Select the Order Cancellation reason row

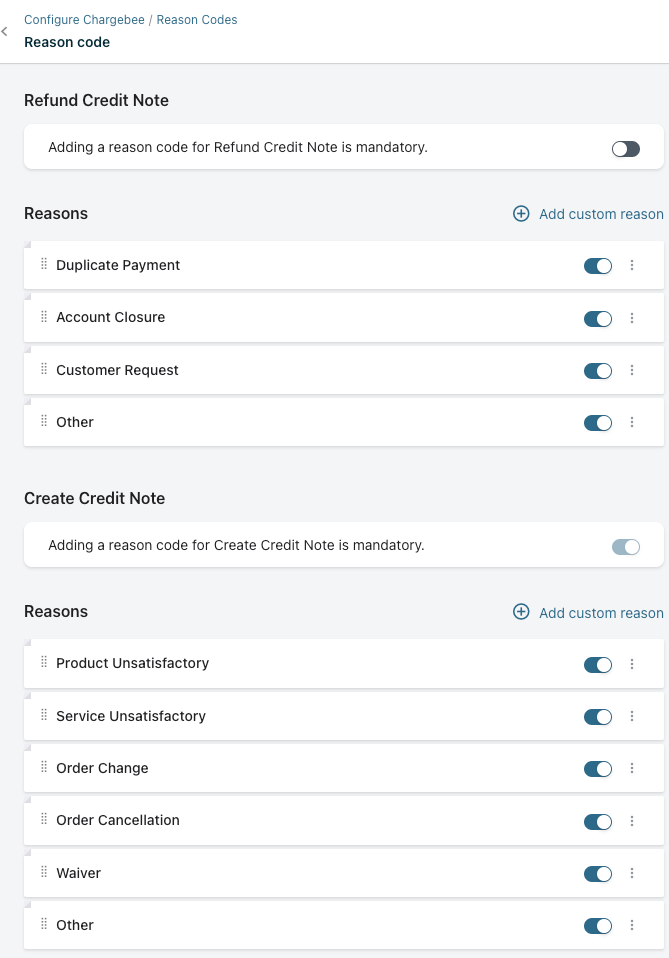coord(300,821)
